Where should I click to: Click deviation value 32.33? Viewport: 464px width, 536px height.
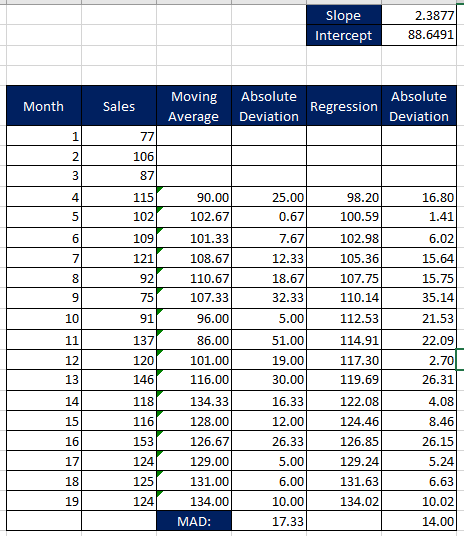point(269,298)
